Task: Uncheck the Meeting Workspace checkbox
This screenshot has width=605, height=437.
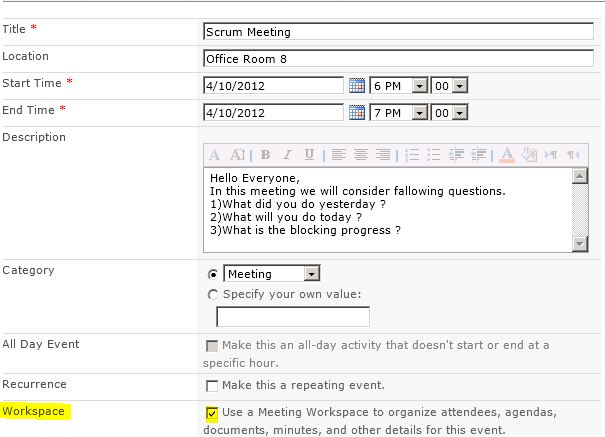Action: 211,413
